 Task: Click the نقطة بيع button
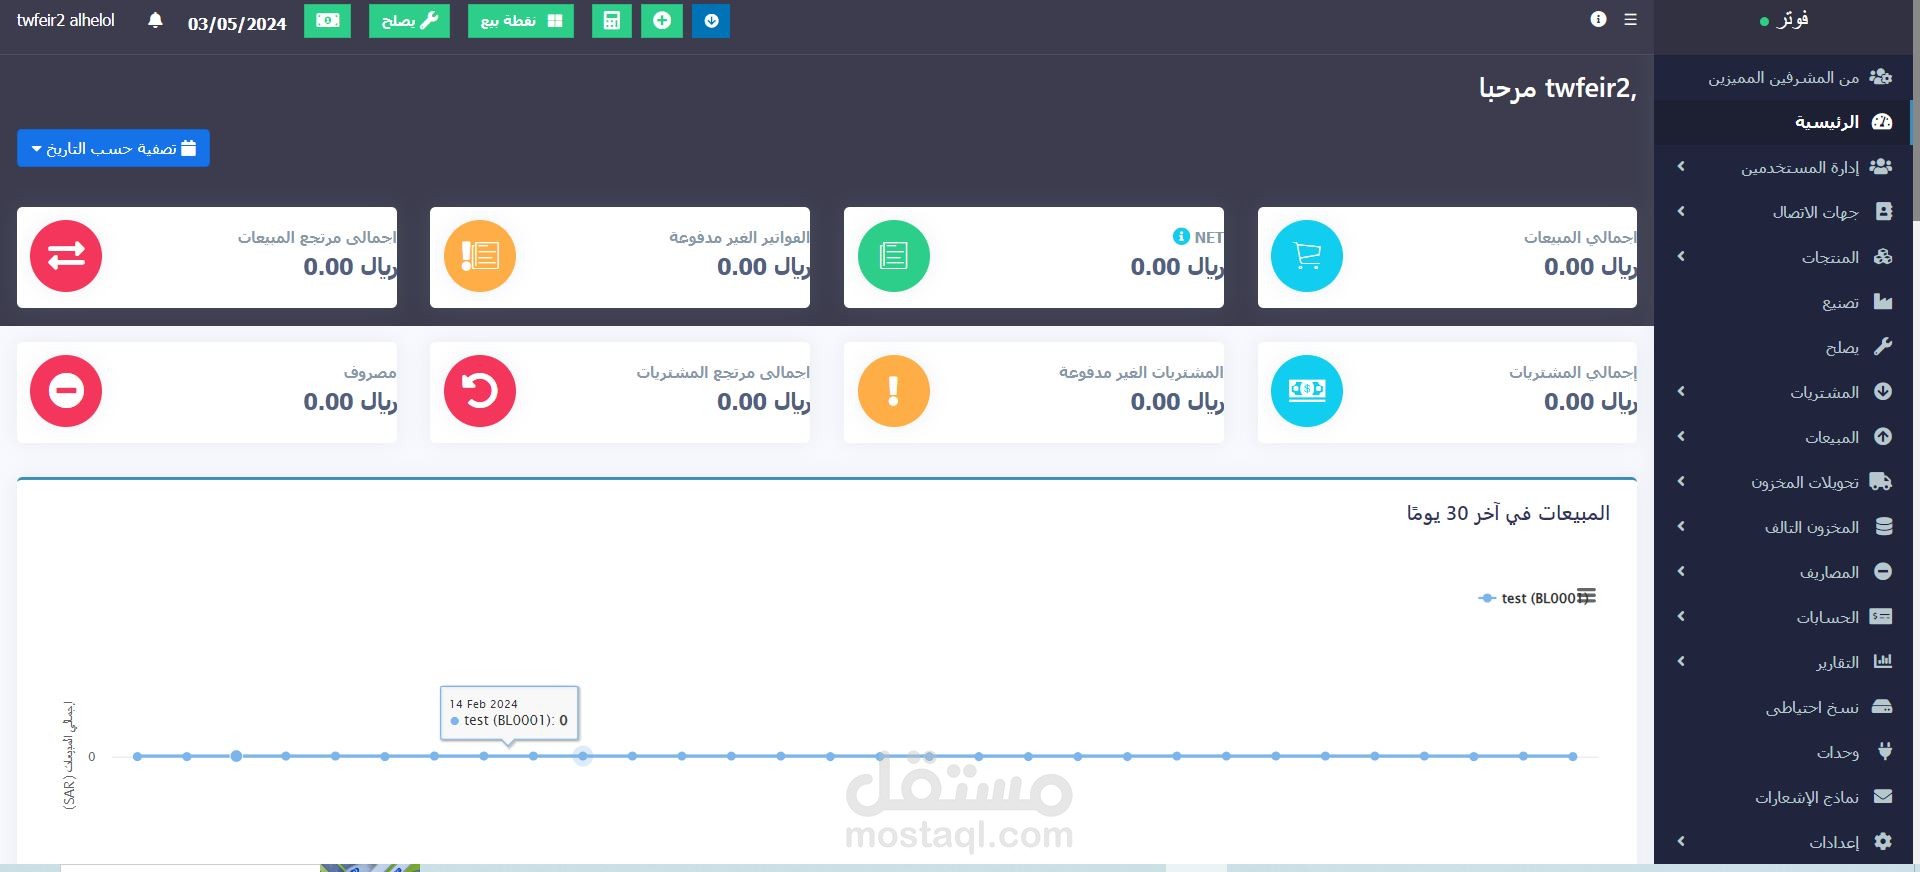click(521, 21)
